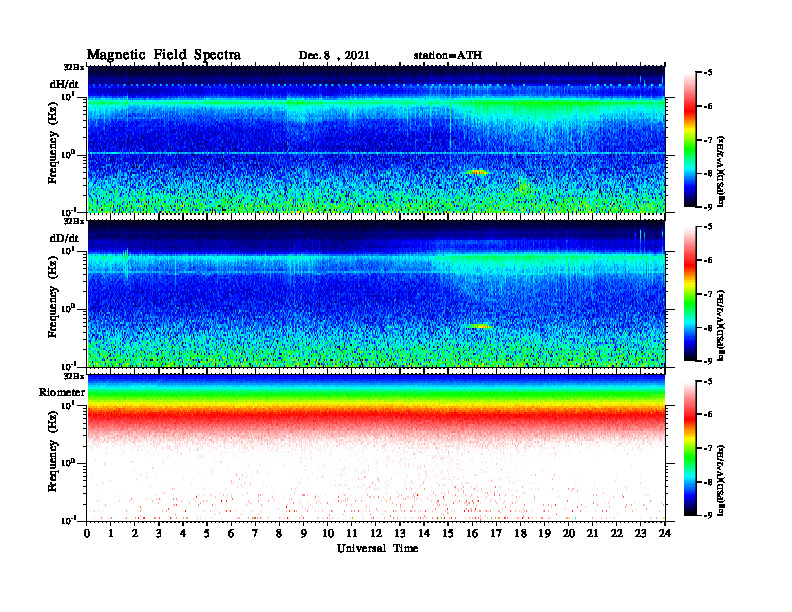This screenshot has width=792, height=612.
Task: Click hour tick label "20" on time axis
Action: coord(568,533)
